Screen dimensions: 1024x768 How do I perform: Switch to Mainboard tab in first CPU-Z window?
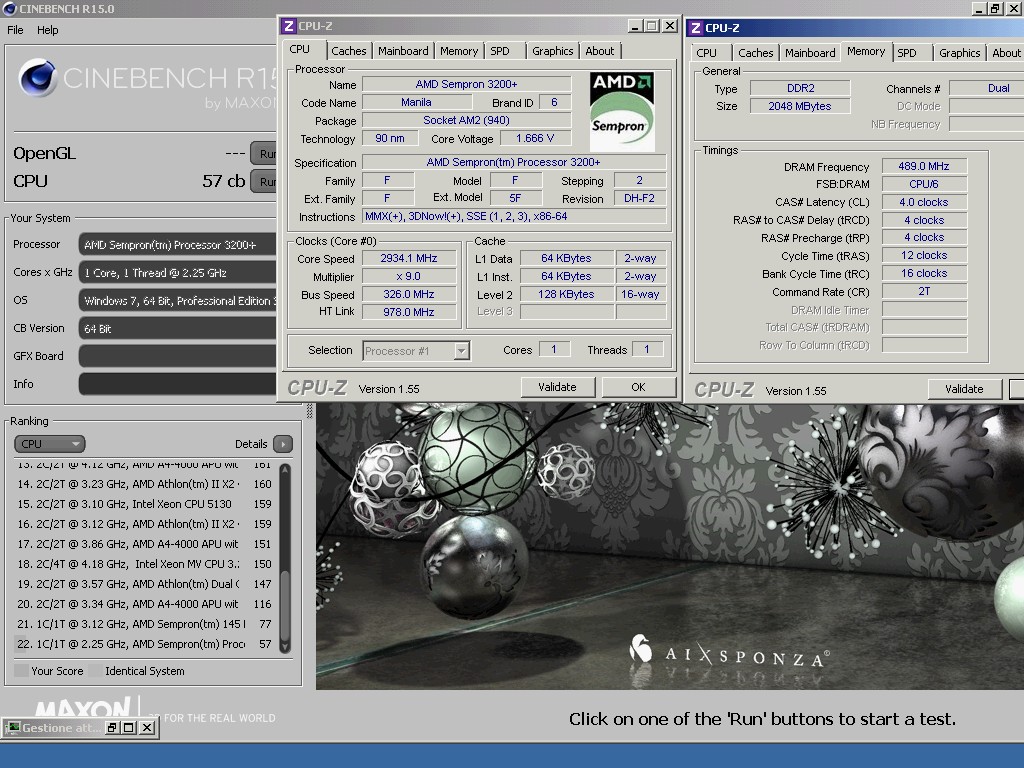click(403, 51)
